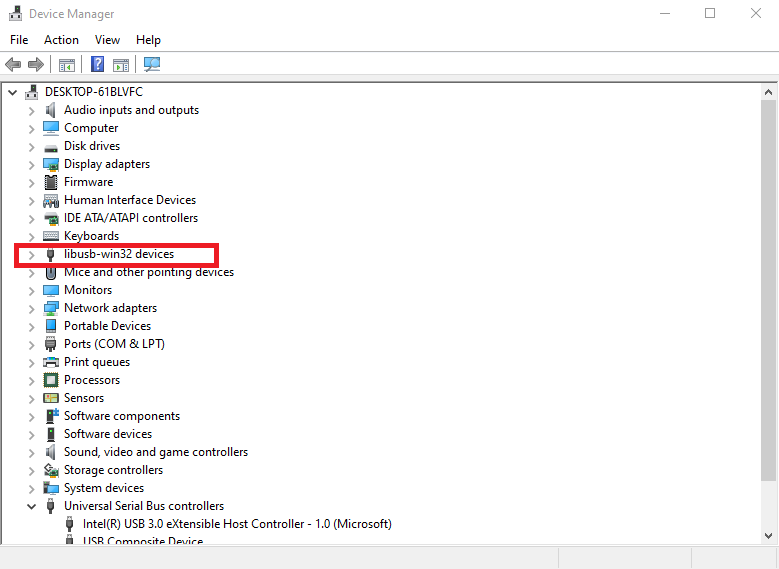Select the libusb-win32 devices label
The image size is (779, 569).
[119, 254]
